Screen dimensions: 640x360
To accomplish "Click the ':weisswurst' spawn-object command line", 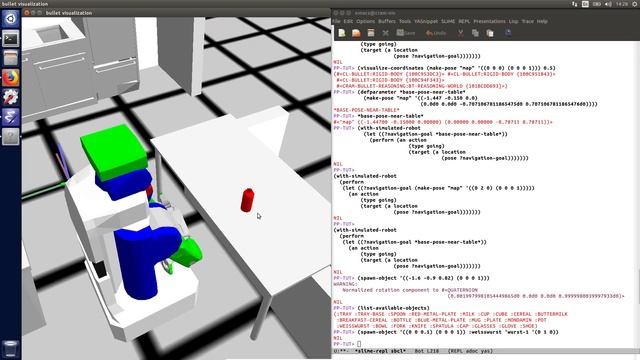I will pyautogui.click(x=458, y=332).
